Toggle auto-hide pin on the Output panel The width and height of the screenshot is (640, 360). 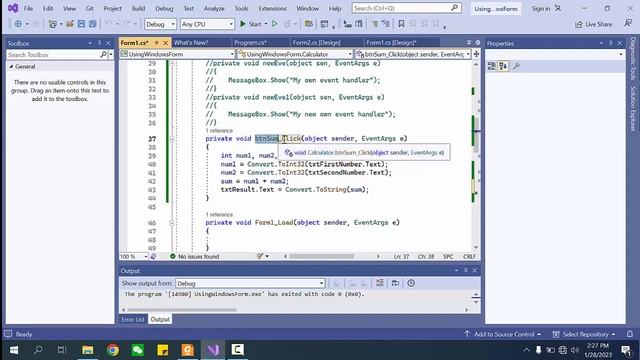click(465, 270)
